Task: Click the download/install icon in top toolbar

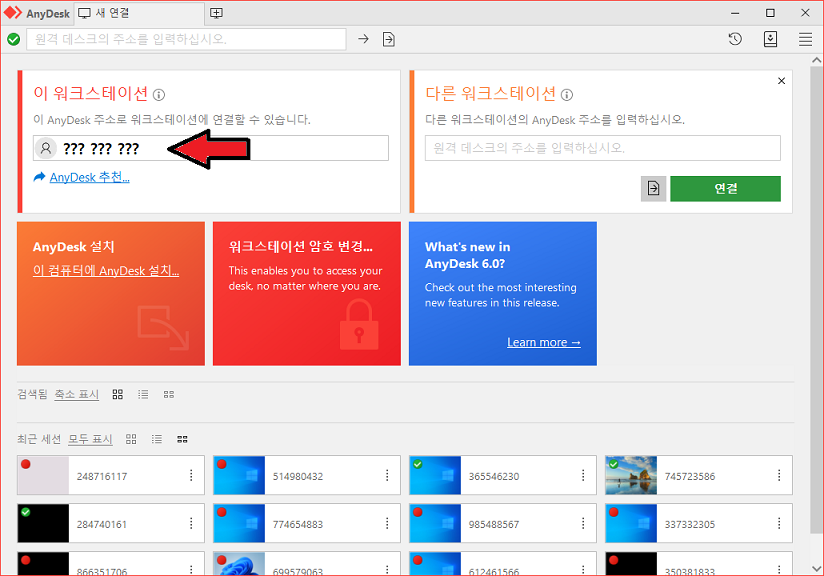Action: 770,39
